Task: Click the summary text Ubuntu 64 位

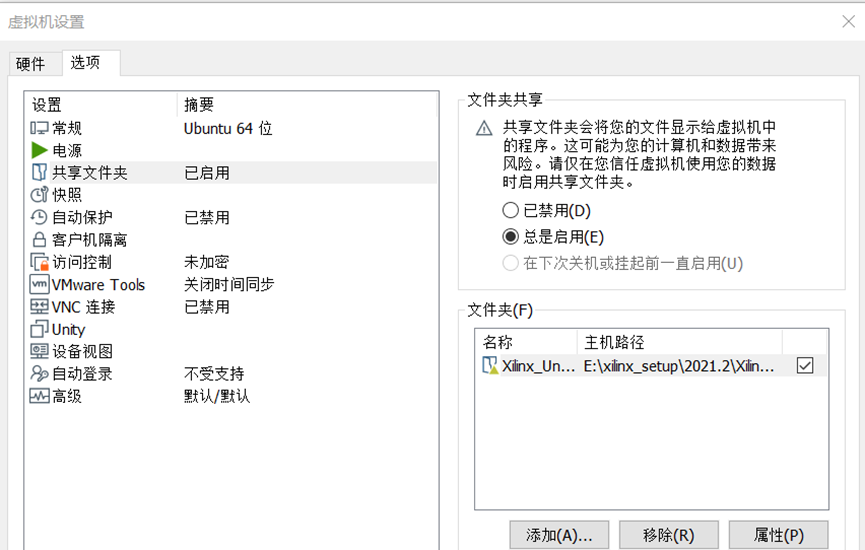Action: (x=228, y=129)
